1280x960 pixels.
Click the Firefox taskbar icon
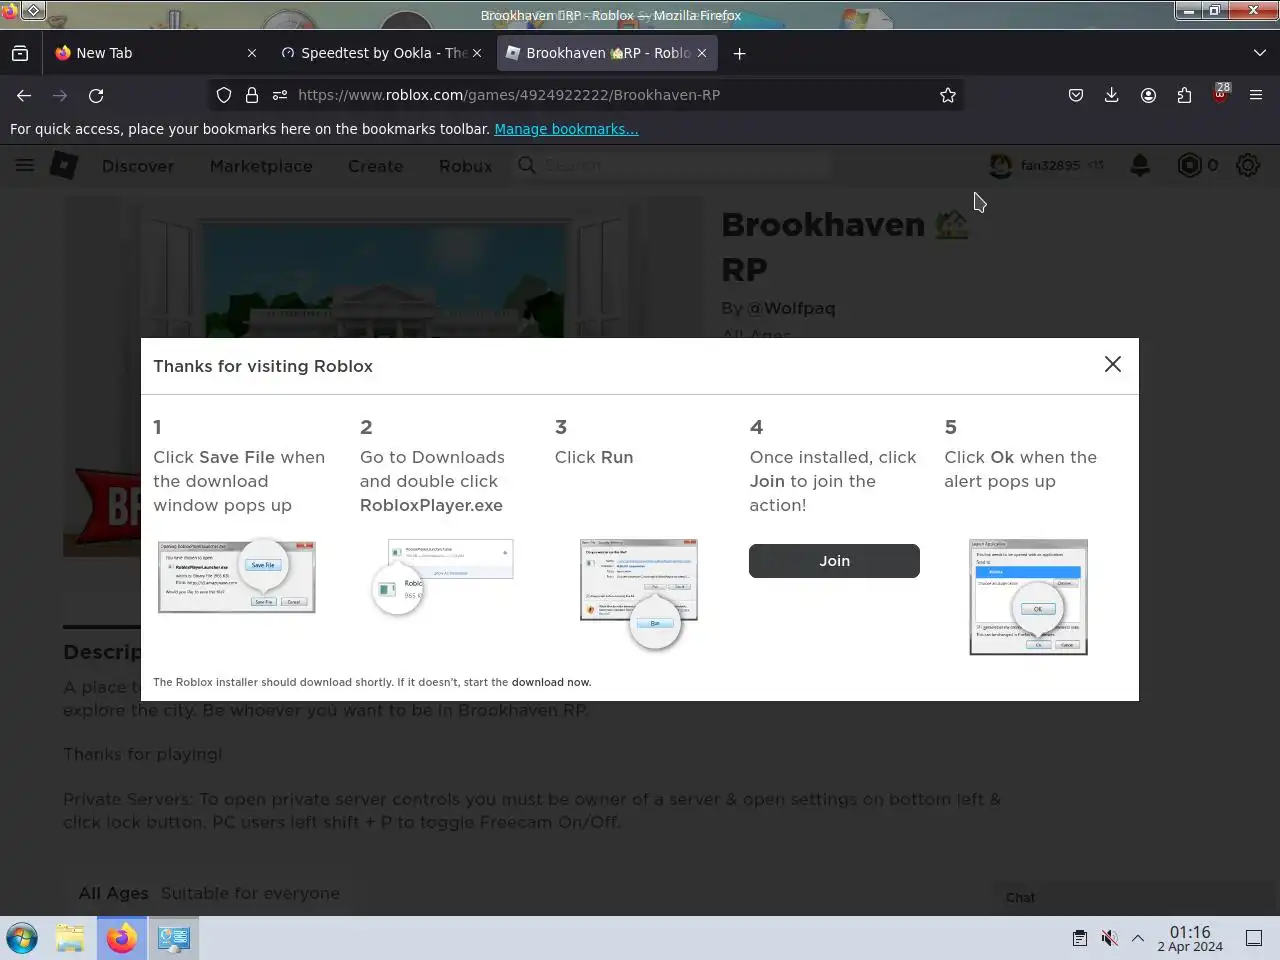[x=122, y=938]
